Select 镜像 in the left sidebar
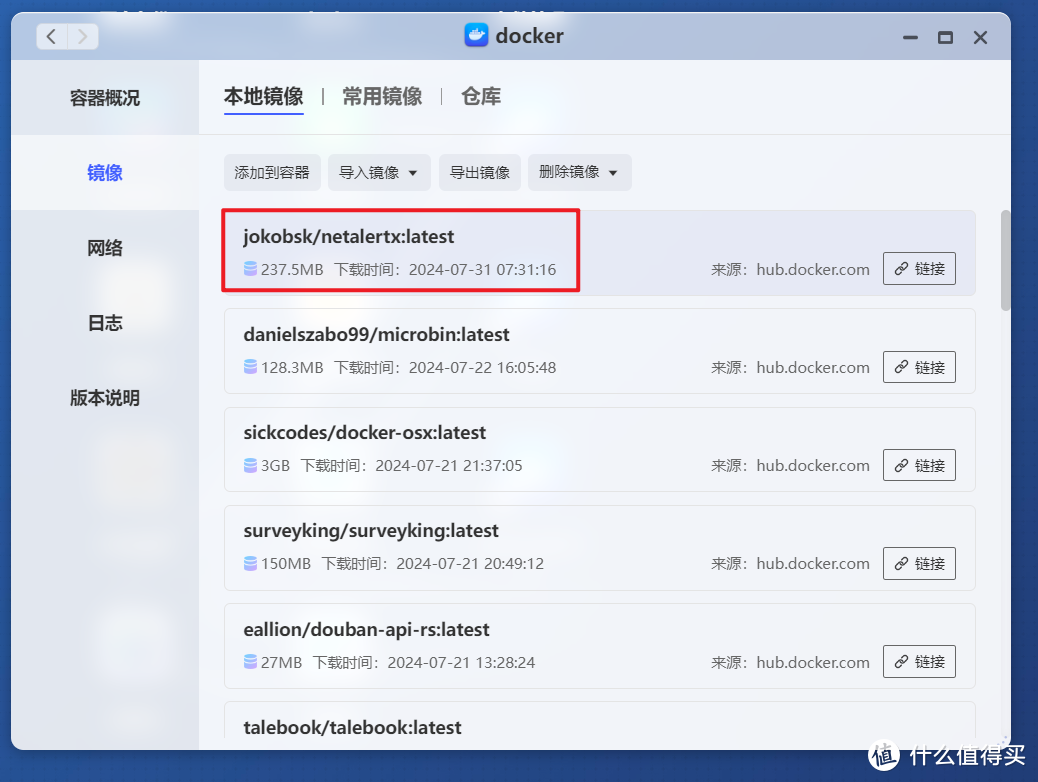The image size is (1038, 782). coord(105,172)
